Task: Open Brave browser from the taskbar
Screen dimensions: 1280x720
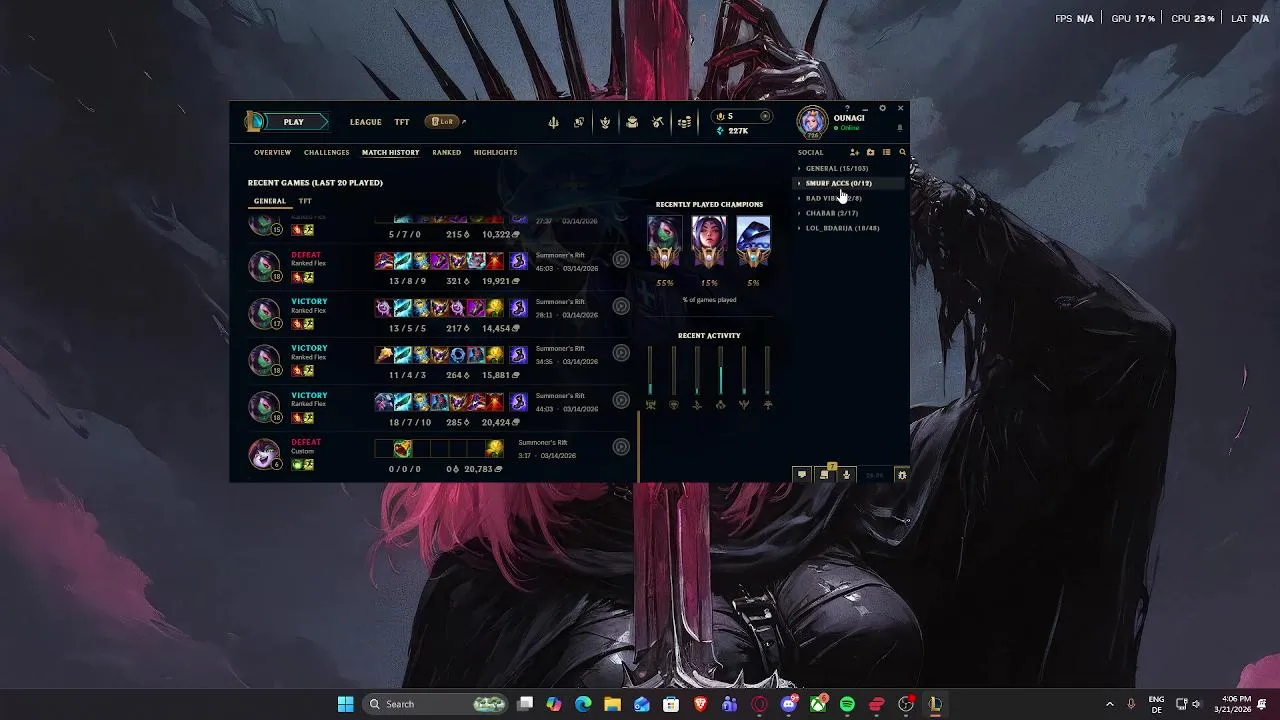Action: [700, 704]
